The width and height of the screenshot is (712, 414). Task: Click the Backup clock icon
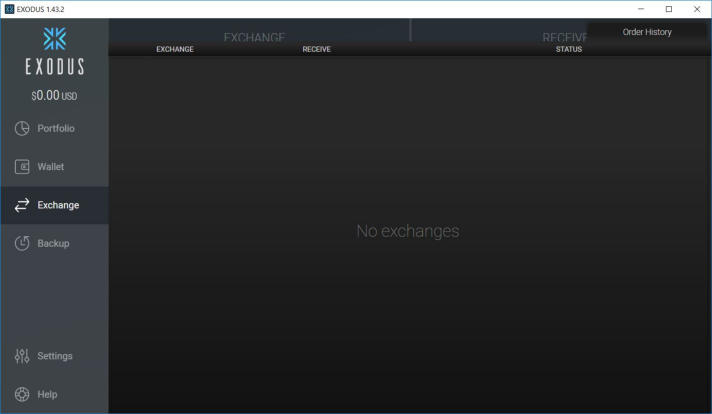click(x=22, y=243)
